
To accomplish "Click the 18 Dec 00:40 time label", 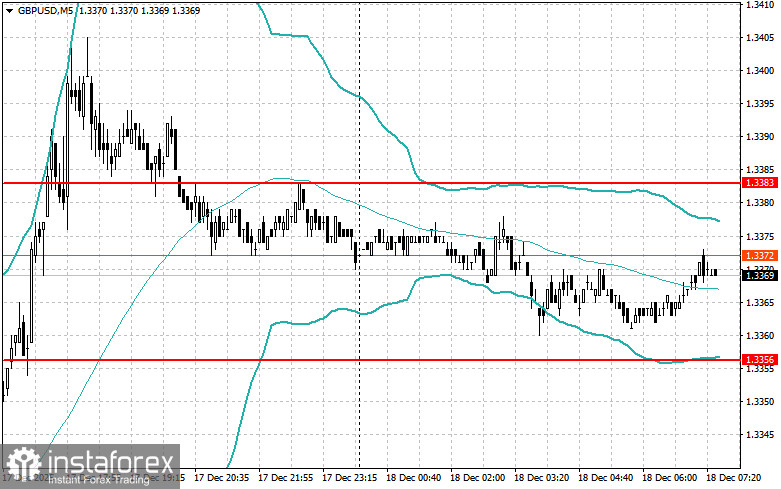I will coord(413,478).
